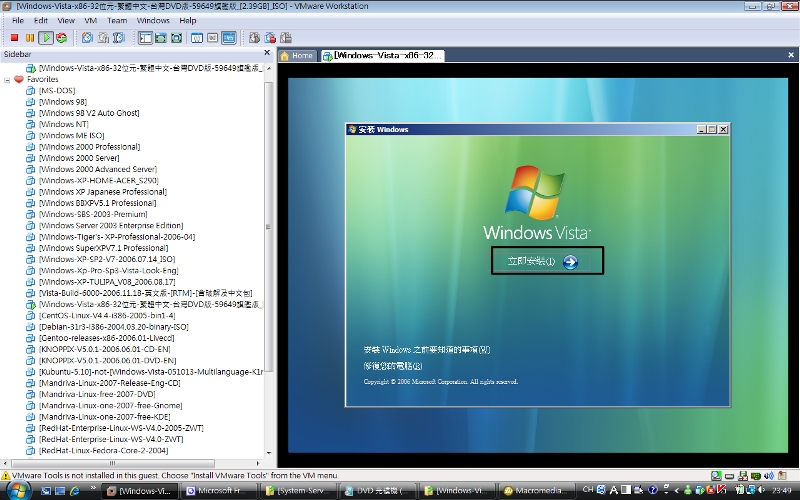Select [KNOPPIX-V5.0.1-2006.06.01-CD-EN]

(105, 349)
